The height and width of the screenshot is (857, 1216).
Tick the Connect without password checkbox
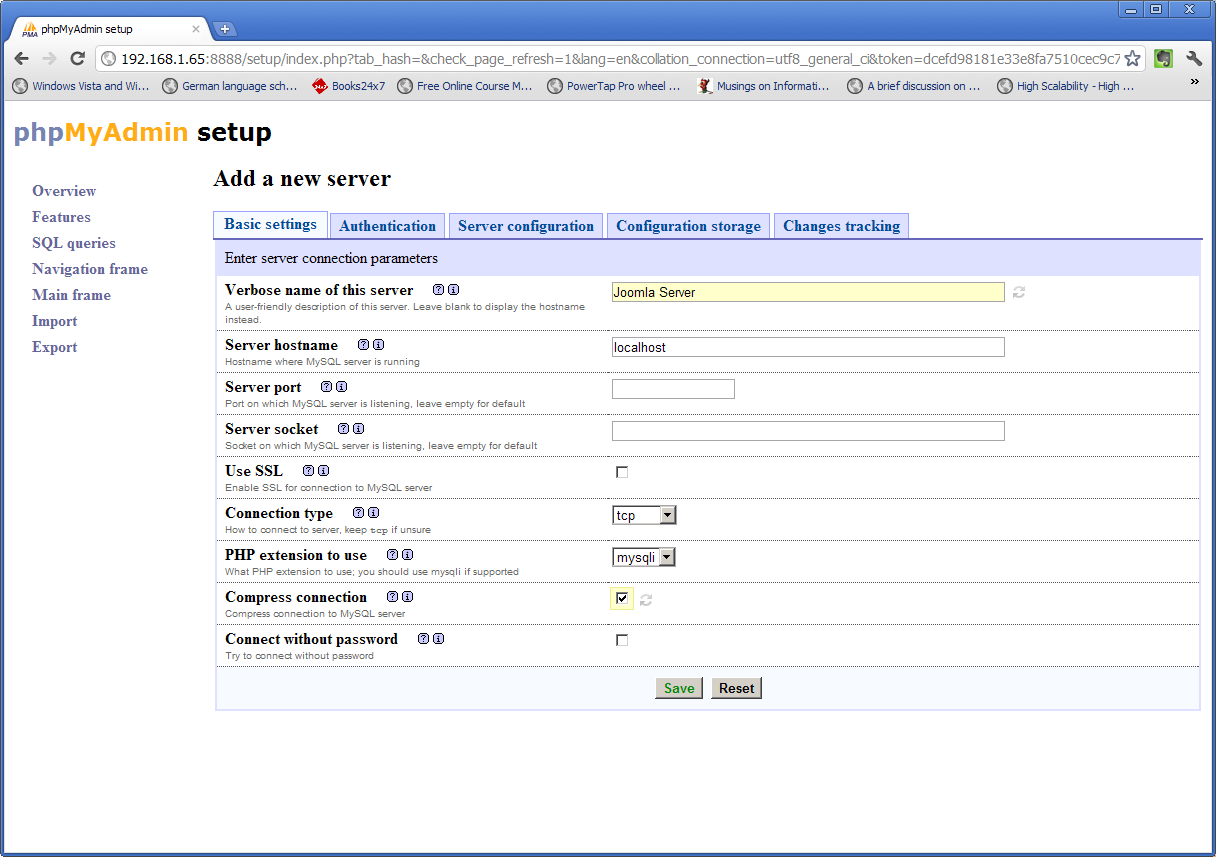[622, 640]
